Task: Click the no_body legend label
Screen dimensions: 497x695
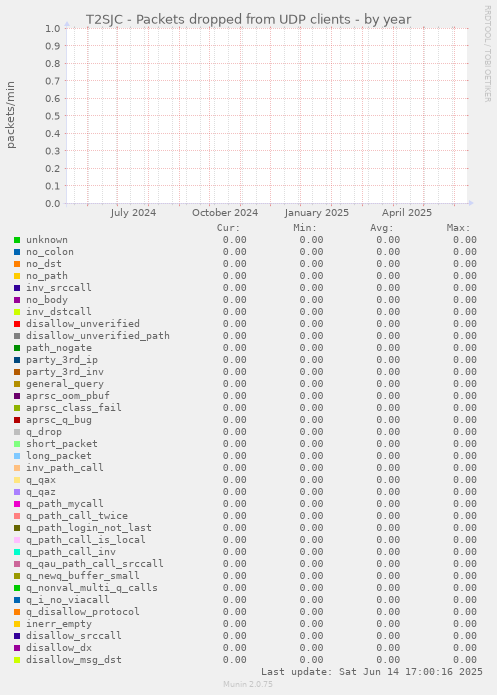Action: point(47,300)
